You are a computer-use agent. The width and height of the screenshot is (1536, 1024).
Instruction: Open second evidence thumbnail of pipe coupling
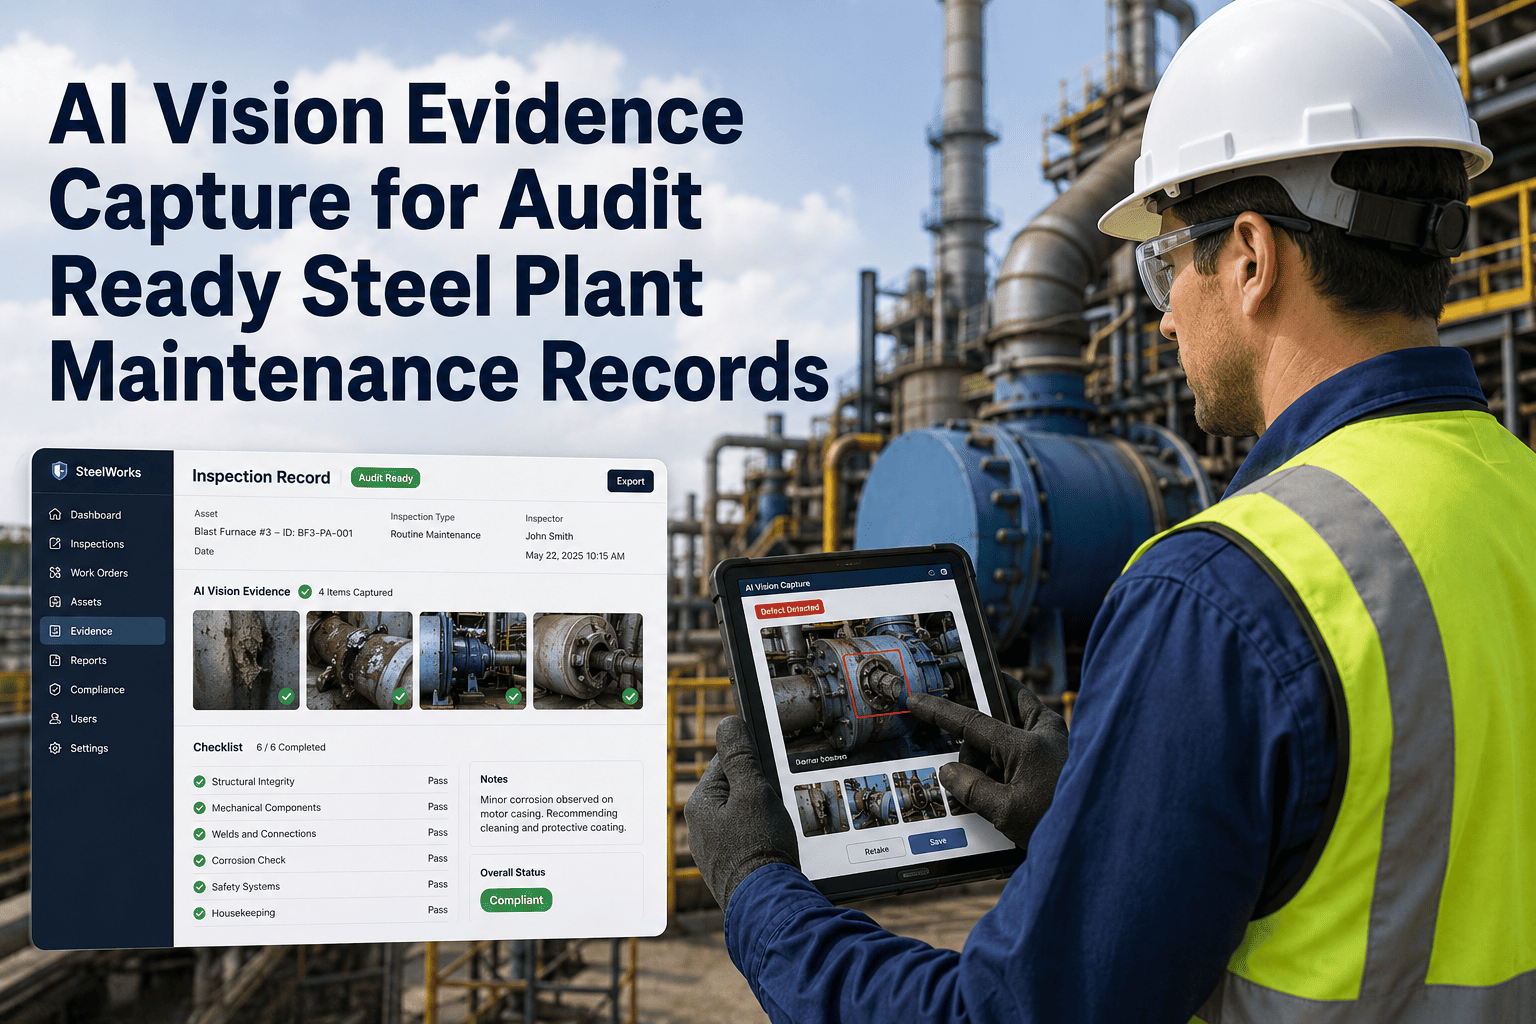pyautogui.click(x=360, y=660)
